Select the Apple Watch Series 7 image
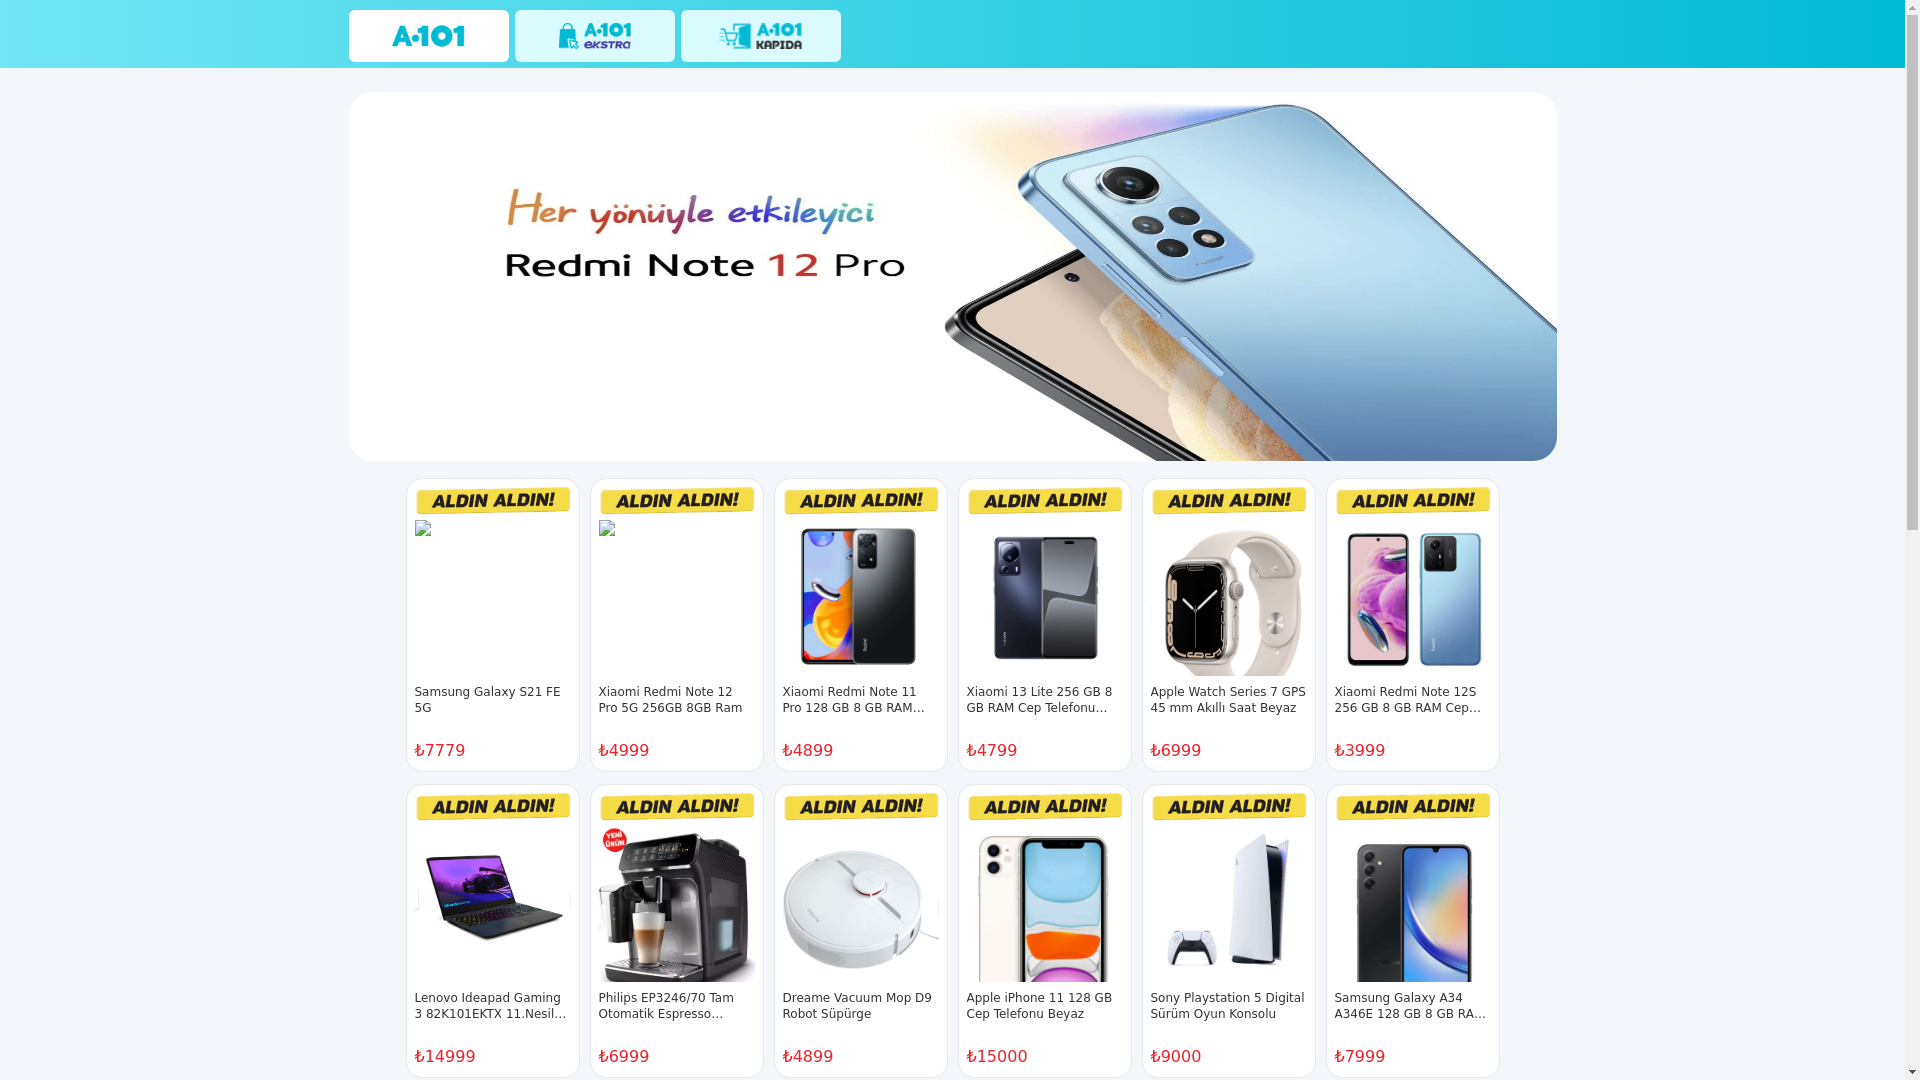Image resolution: width=1920 pixels, height=1080 pixels. (x=1228, y=598)
